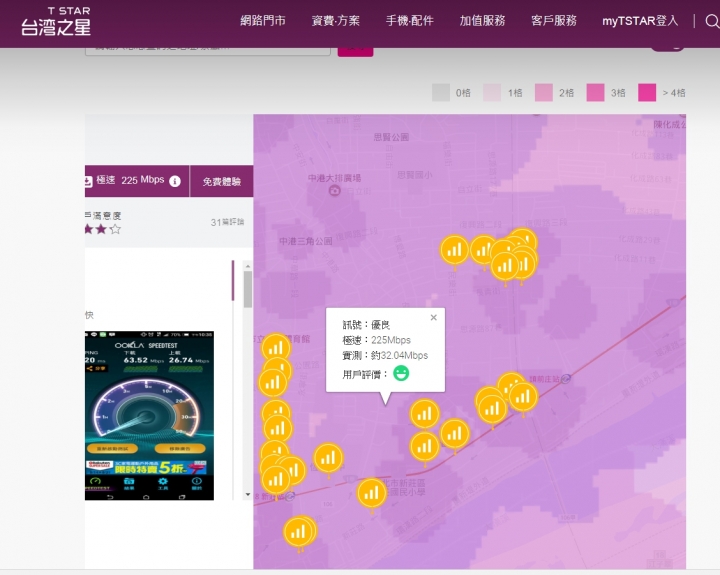This screenshot has height=575, width=720.
Task: Click 實測:約32.04Mbps text in popup
Action: [385, 355]
